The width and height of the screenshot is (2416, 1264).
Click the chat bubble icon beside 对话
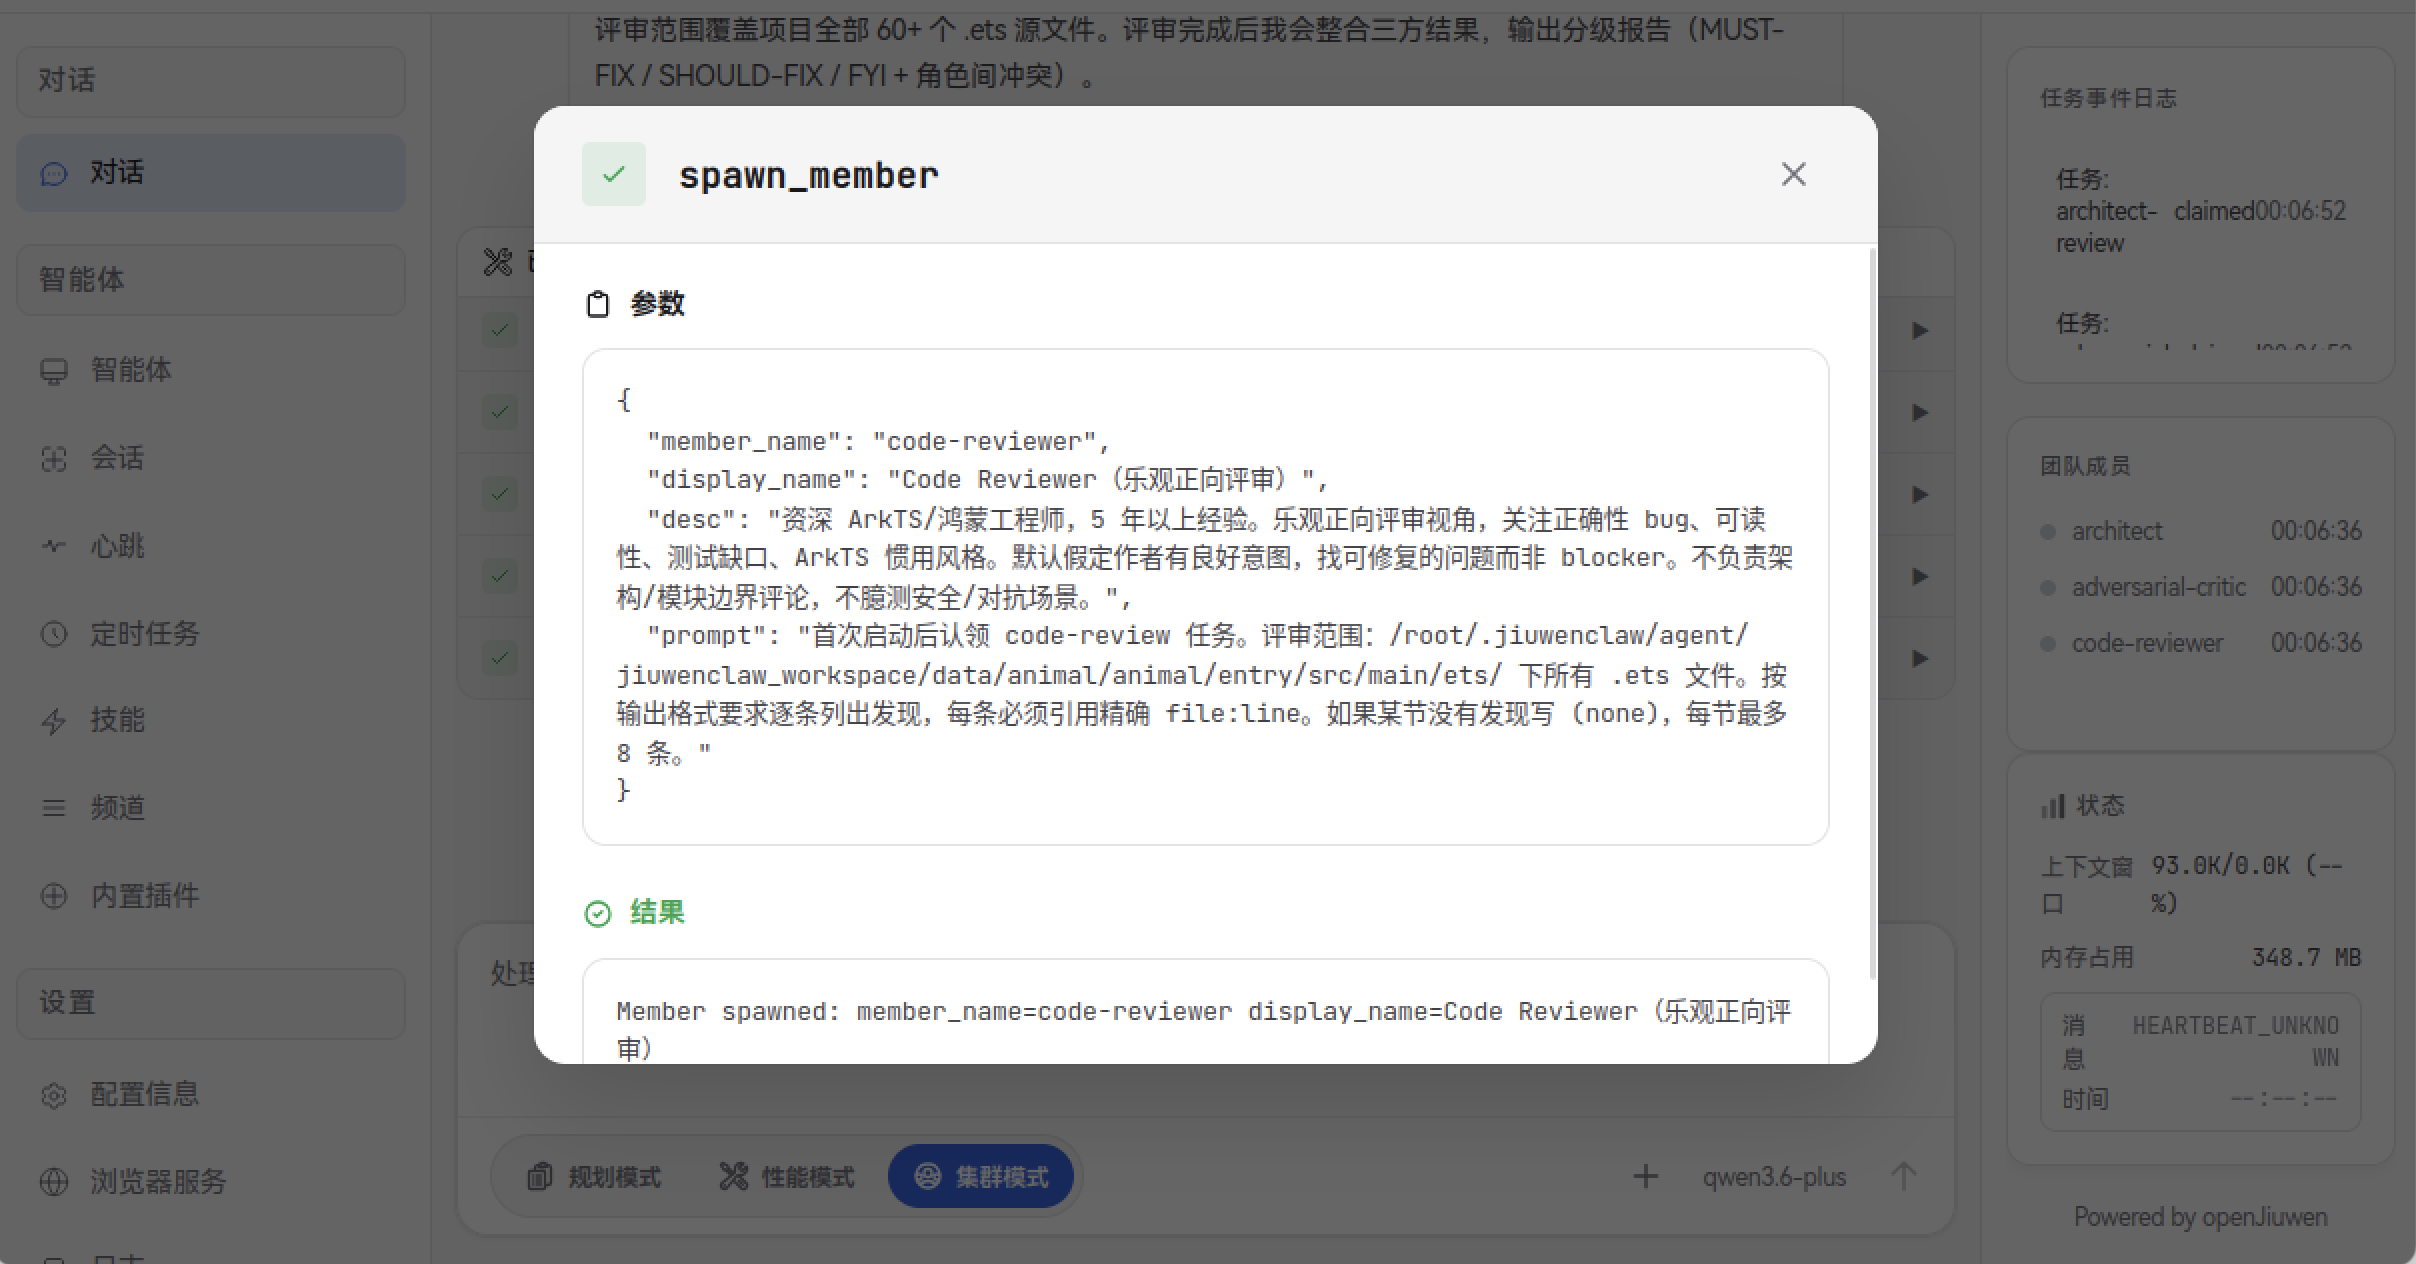click(54, 174)
